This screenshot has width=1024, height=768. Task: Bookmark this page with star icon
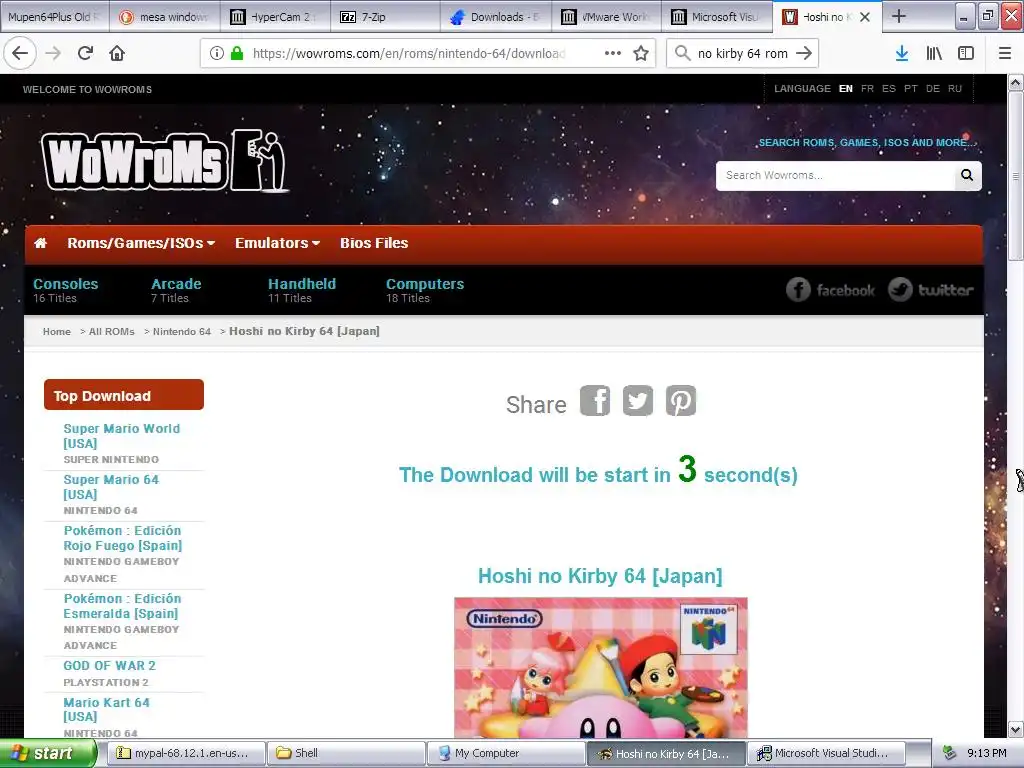coord(641,54)
